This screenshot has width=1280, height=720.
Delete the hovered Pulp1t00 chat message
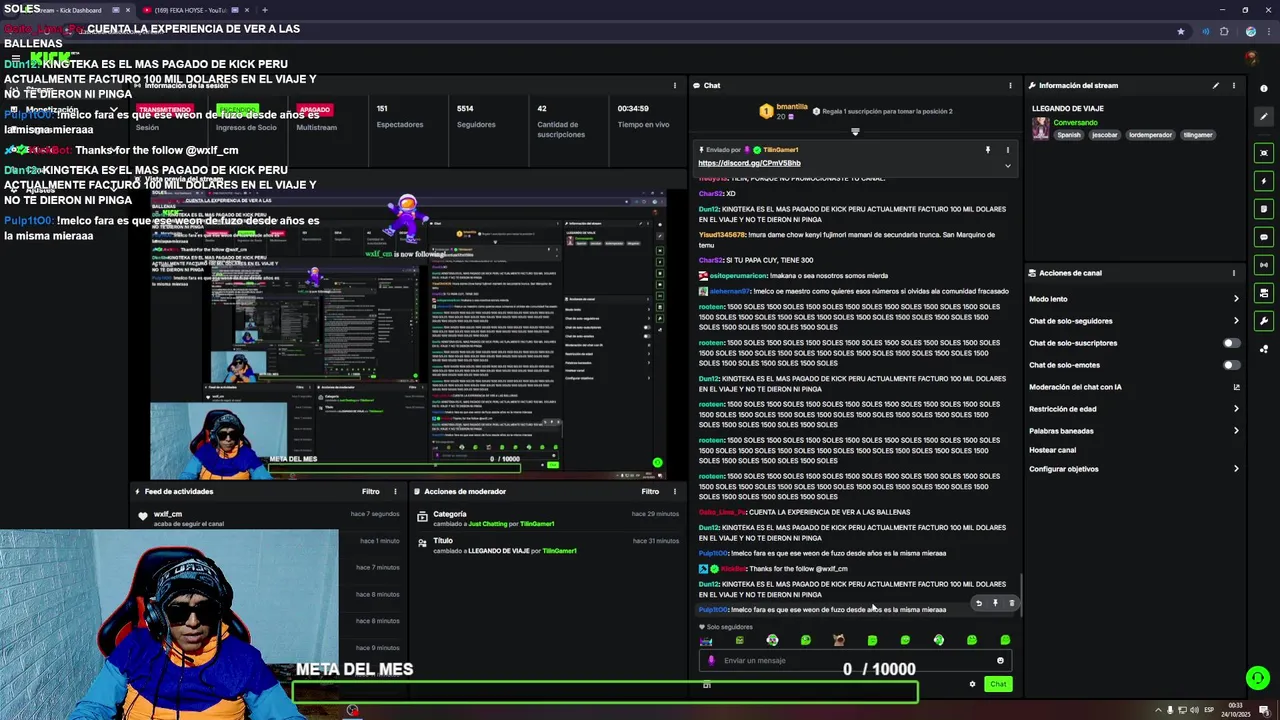pyautogui.click(x=1011, y=603)
